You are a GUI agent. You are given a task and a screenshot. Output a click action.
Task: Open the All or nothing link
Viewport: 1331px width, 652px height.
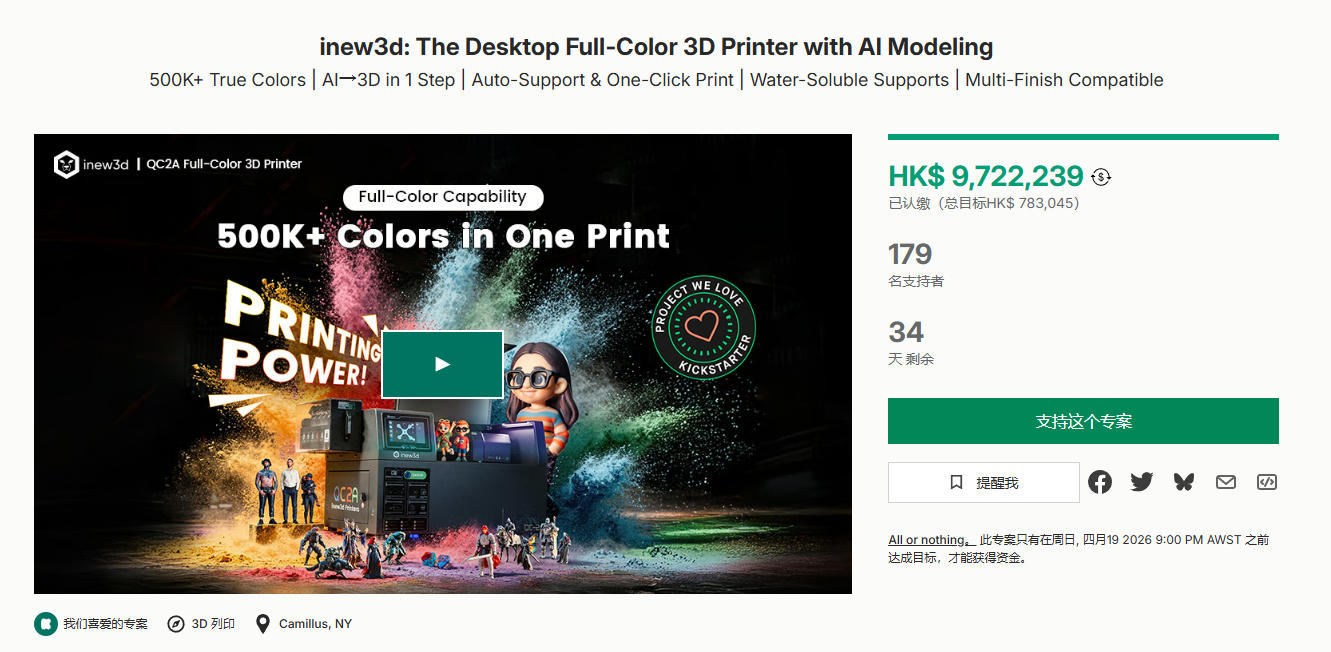[x=927, y=540]
